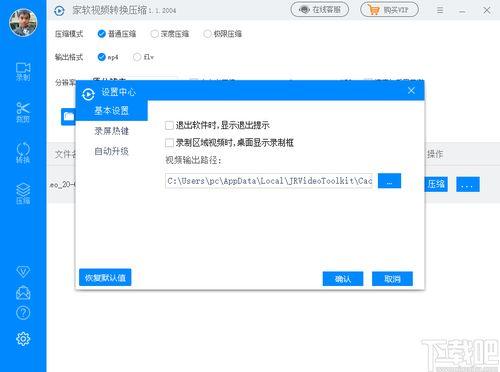Screen dimensions: 500x372
Task: Click 恢复默认值 restore defaults button
Action: pyautogui.click(x=105, y=277)
